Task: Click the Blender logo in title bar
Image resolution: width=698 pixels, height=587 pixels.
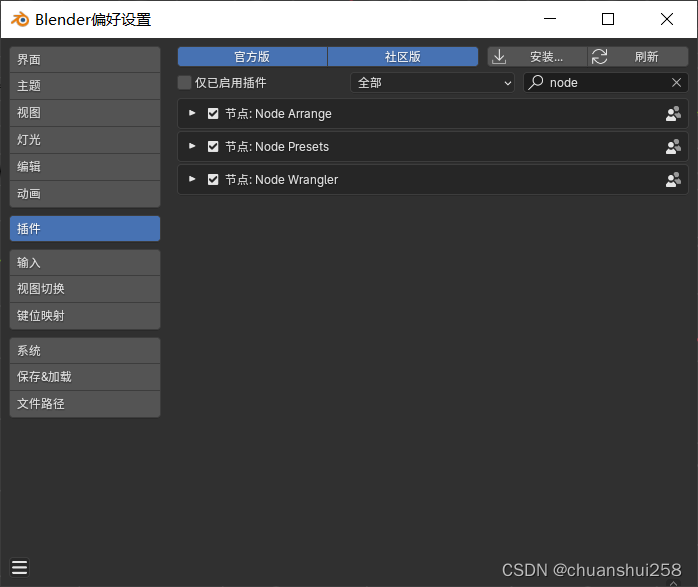Action: [x=20, y=20]
